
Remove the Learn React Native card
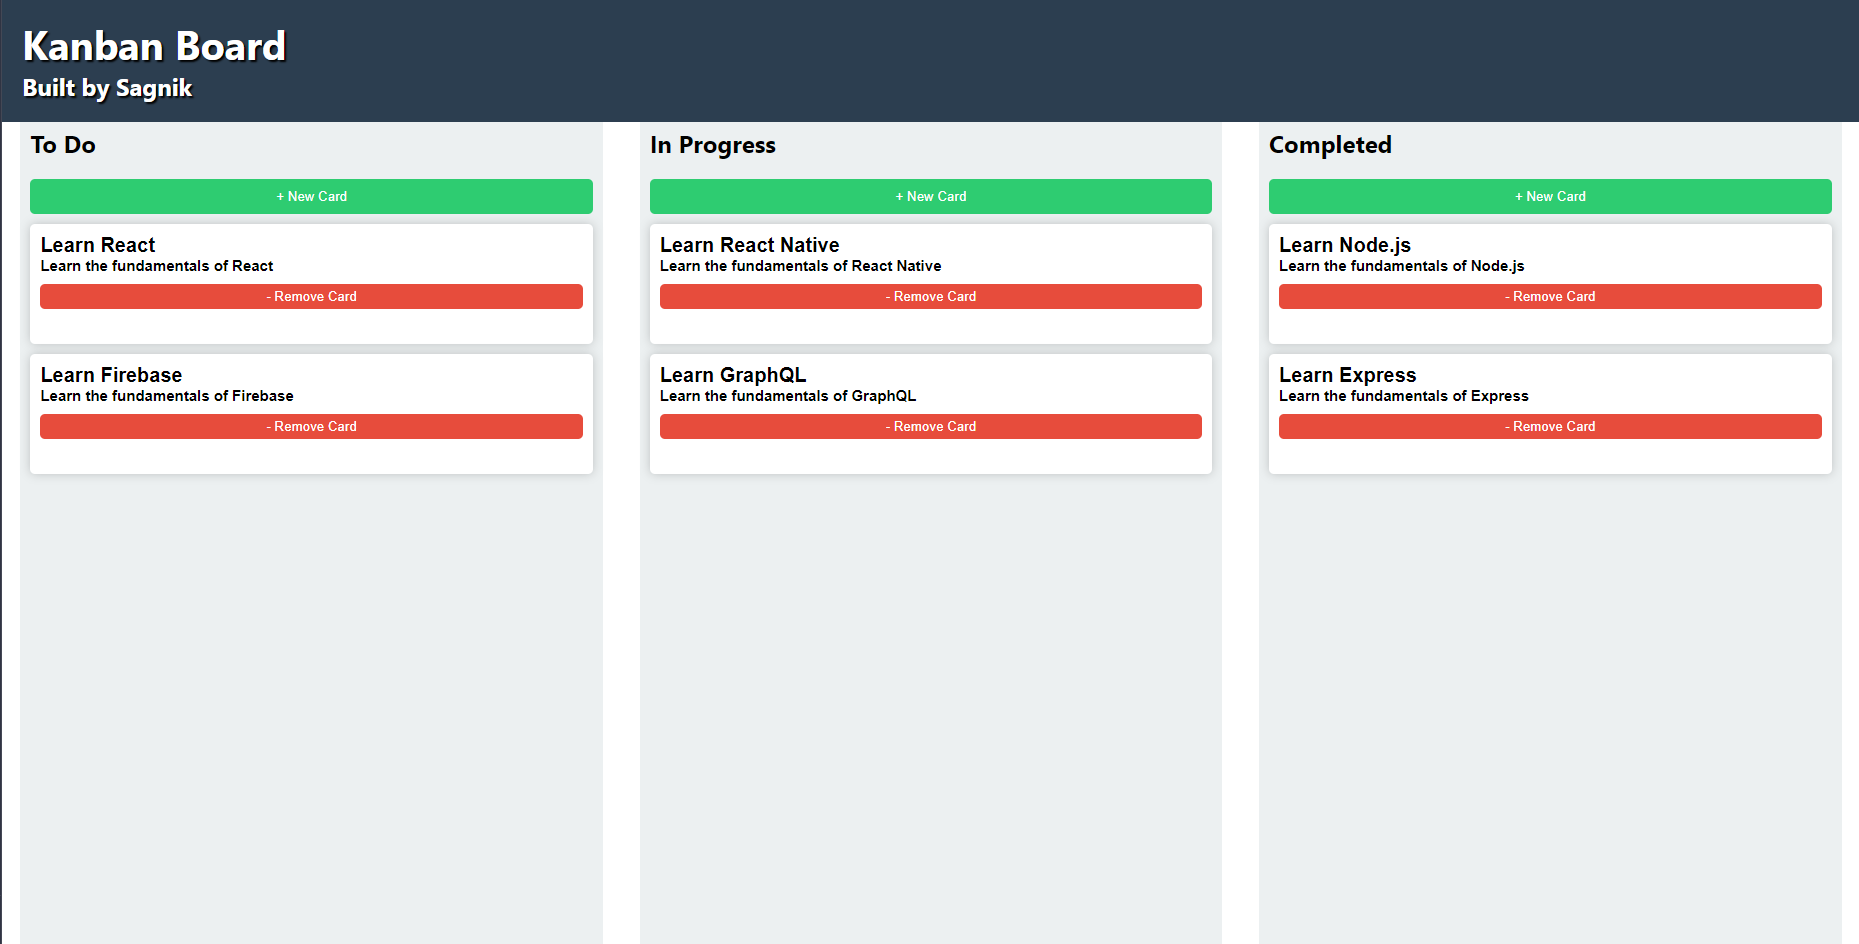coord(930,297)
